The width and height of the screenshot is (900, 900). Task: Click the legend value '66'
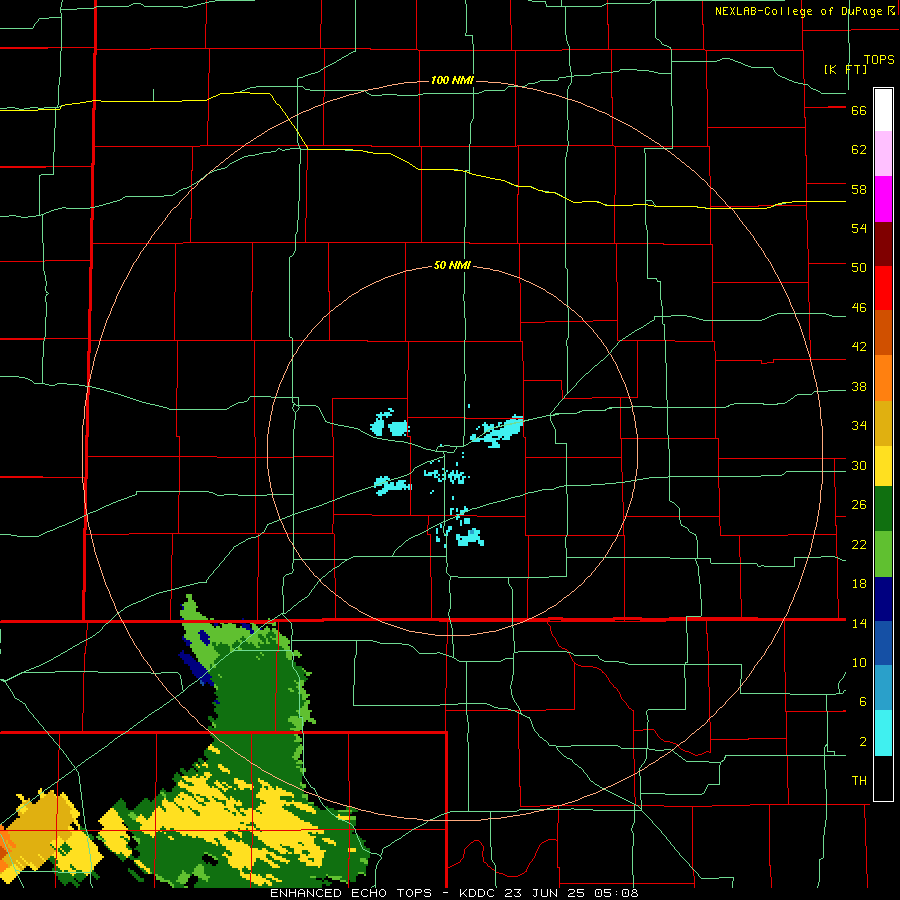[x=859, y=111]
